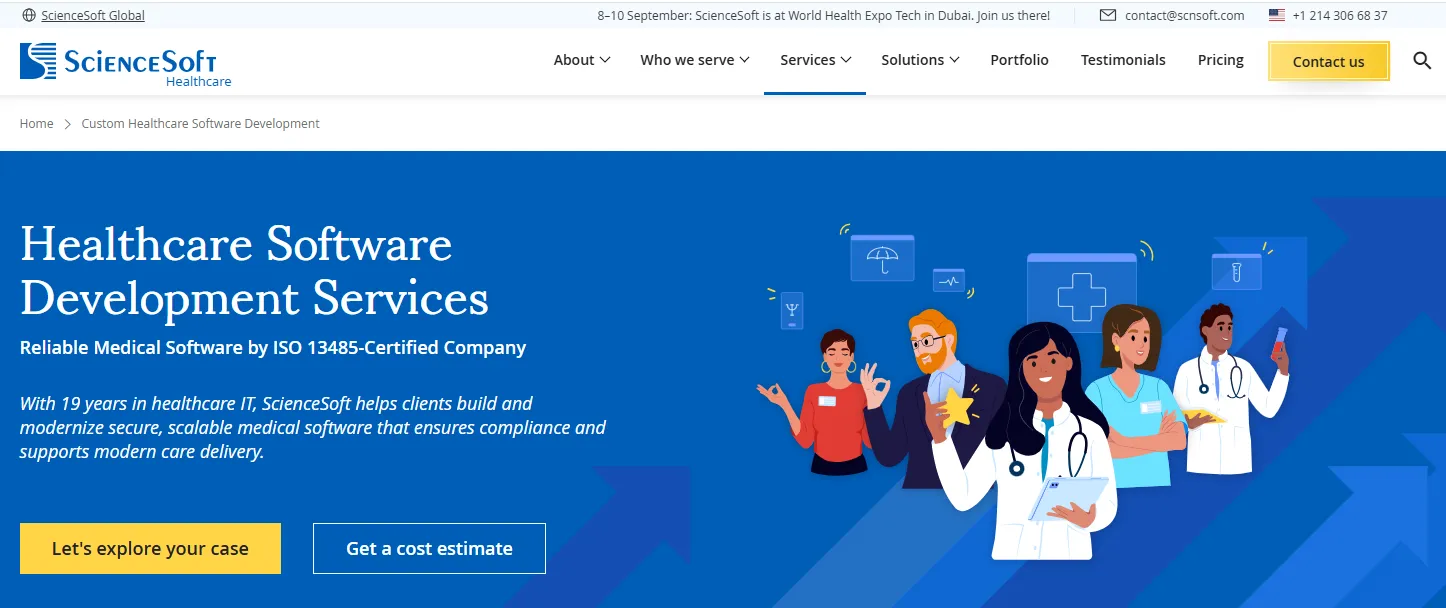Expand the Services menu
The image size is (1446, 608).
click(x=815, y=60)
